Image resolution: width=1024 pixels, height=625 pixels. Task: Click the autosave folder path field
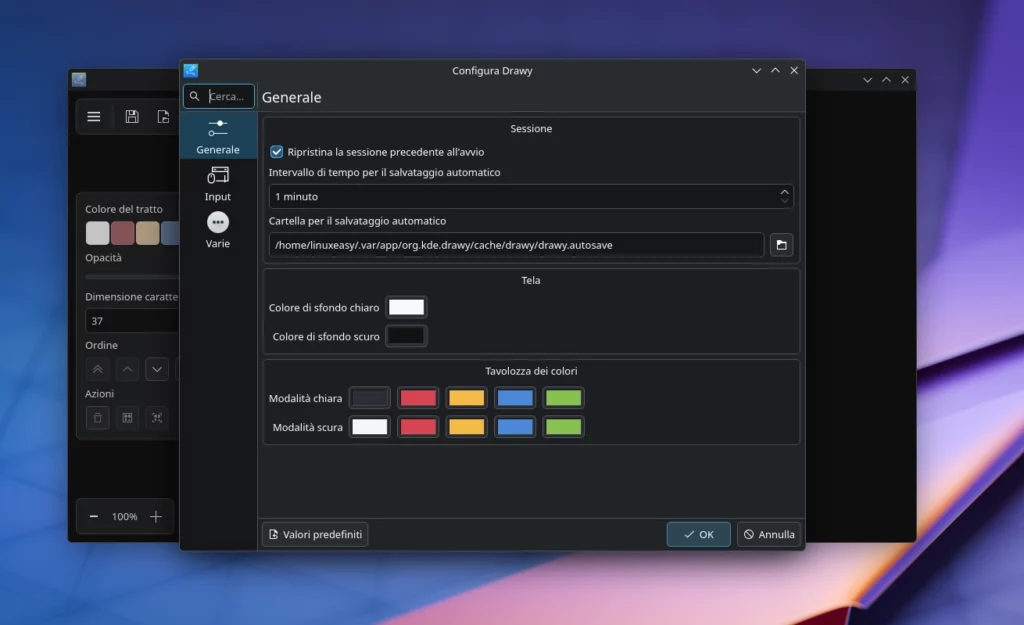(516, 245)
